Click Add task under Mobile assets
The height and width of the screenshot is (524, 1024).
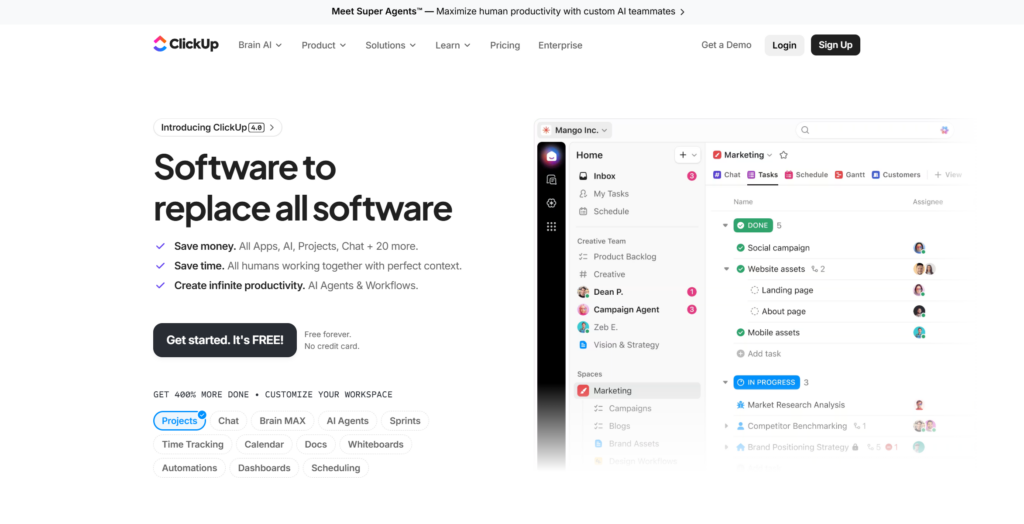758,353
